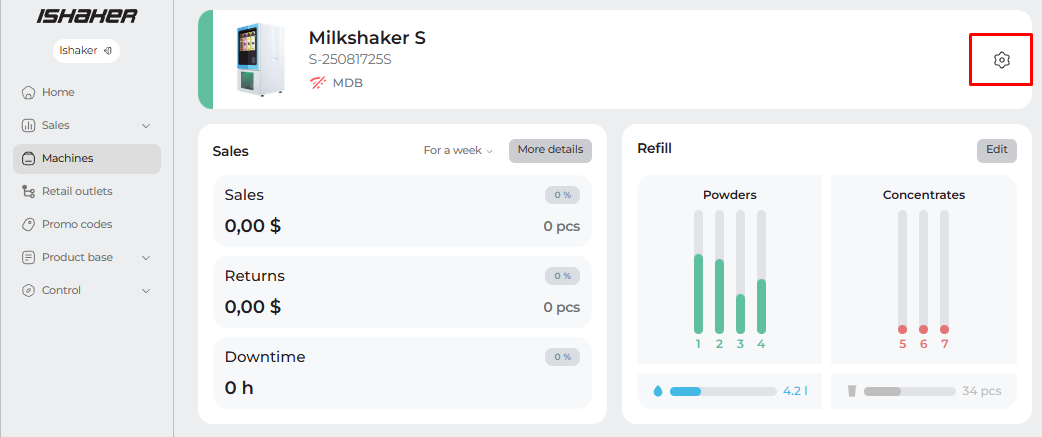The height and width of the screenshot is (437, 1042).
Task: Open the Retail outlets menu item
Action: 77,191
